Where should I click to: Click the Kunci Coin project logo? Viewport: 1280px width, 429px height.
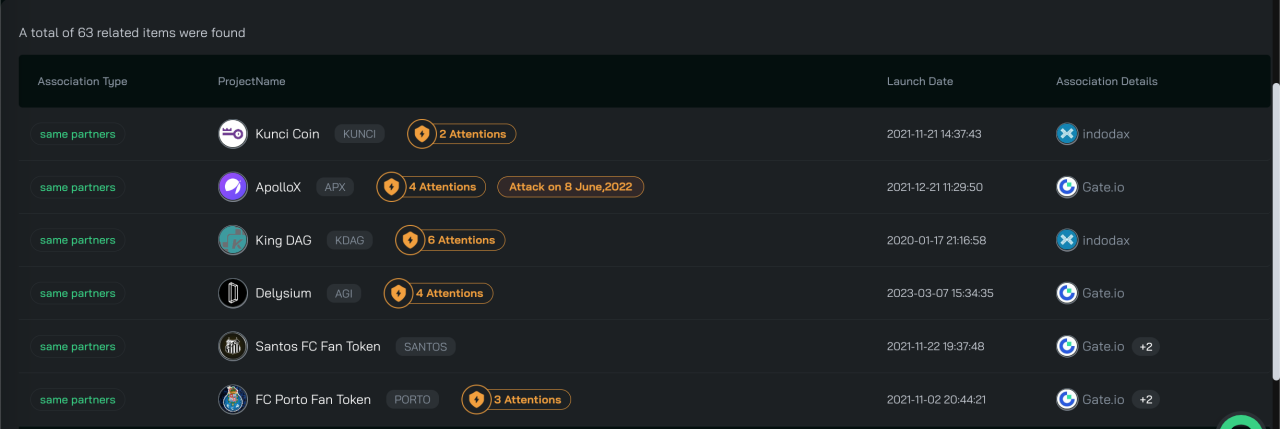pyautogui.click(x=233, y=134)
